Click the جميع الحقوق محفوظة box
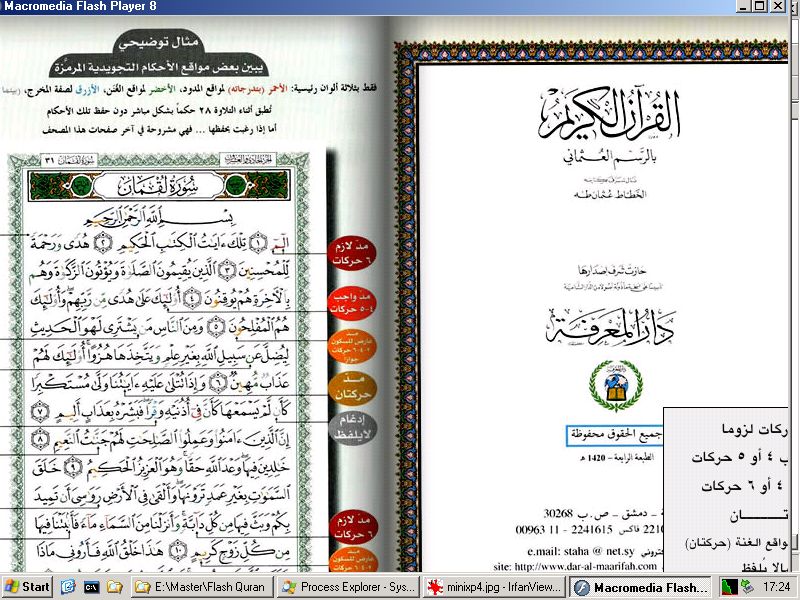The width and height of the screenshot is (800, 600). pos(615,435)
